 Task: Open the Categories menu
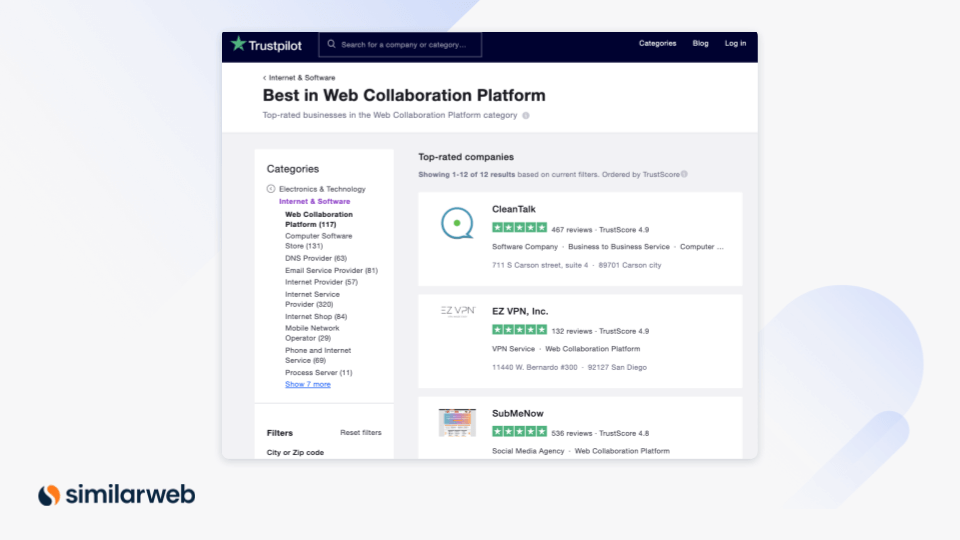(x=658, y=43)
